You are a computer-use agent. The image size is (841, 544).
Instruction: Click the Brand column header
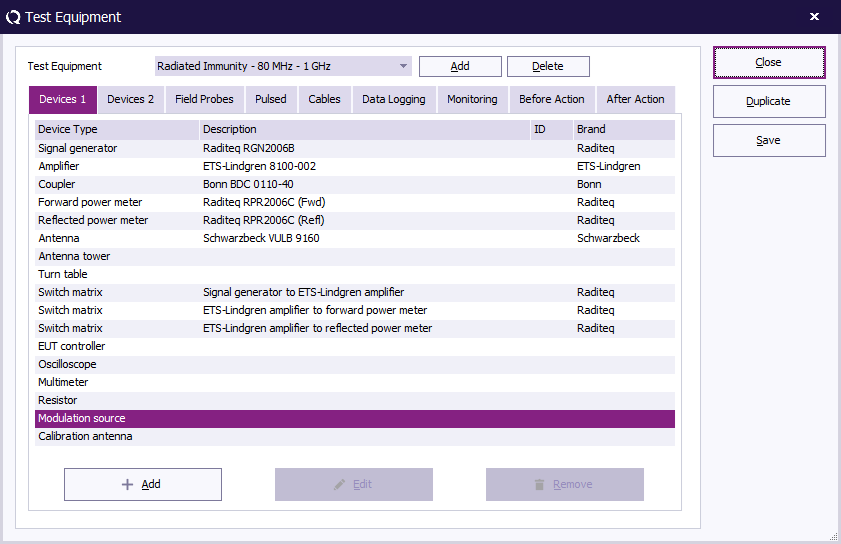tap(622, 129)
